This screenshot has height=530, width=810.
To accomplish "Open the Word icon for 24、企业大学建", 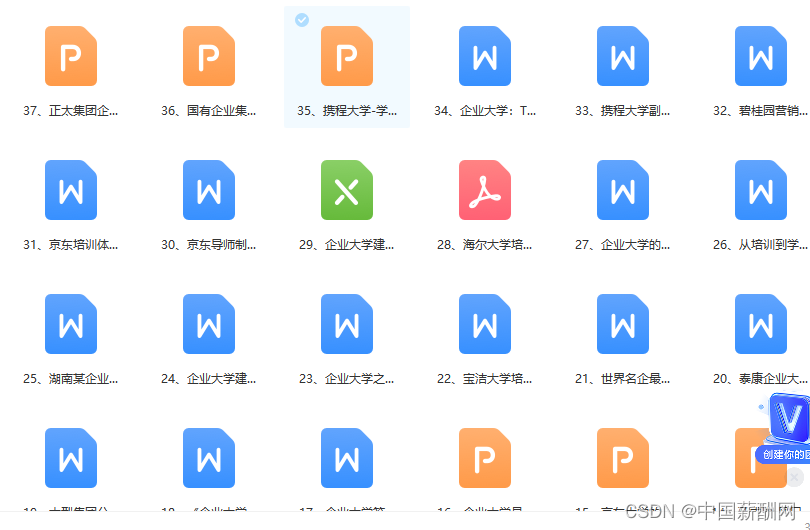I will pyautogui.click(x=209, y=324).
